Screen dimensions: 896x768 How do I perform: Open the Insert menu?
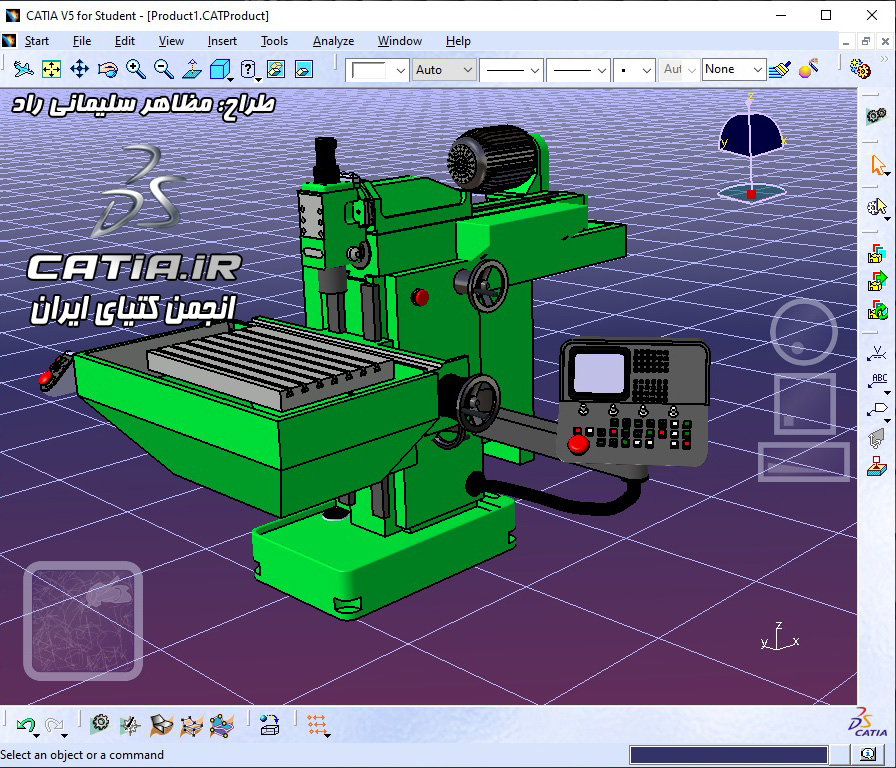click(x=222, y=41)
